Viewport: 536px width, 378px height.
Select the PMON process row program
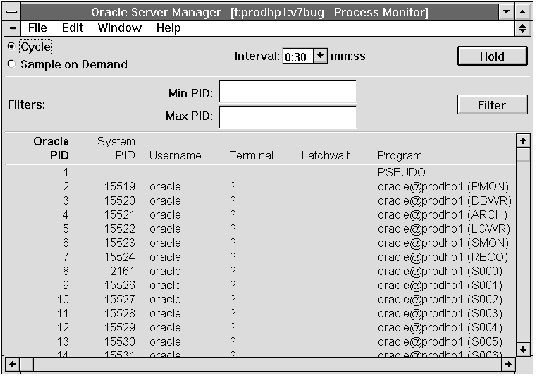[x=443, y=187]
